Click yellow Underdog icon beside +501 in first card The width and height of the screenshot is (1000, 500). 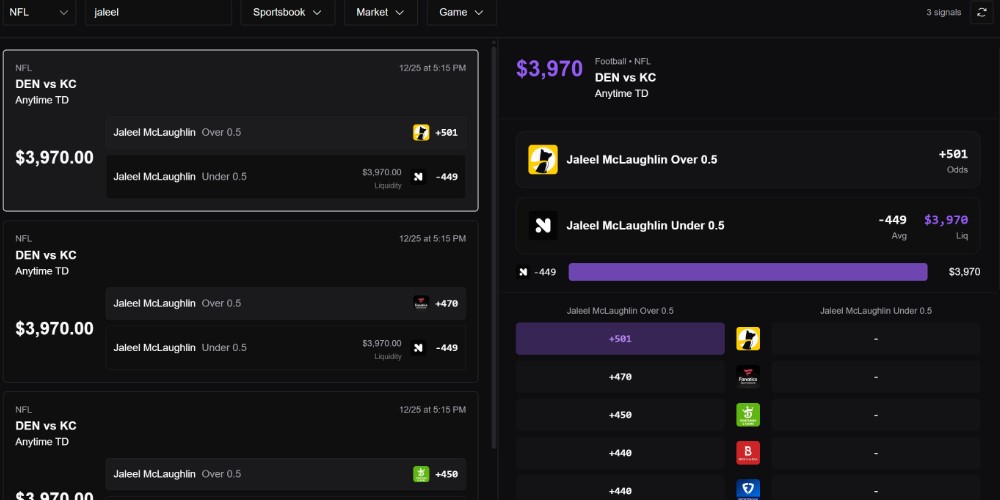(421, 133)
